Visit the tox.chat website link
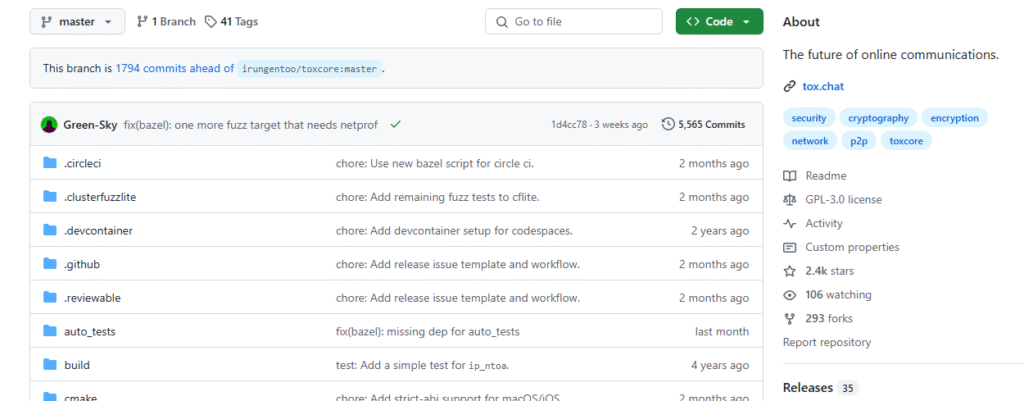This screenshot has width=1024, height=401. pos(823,86)
